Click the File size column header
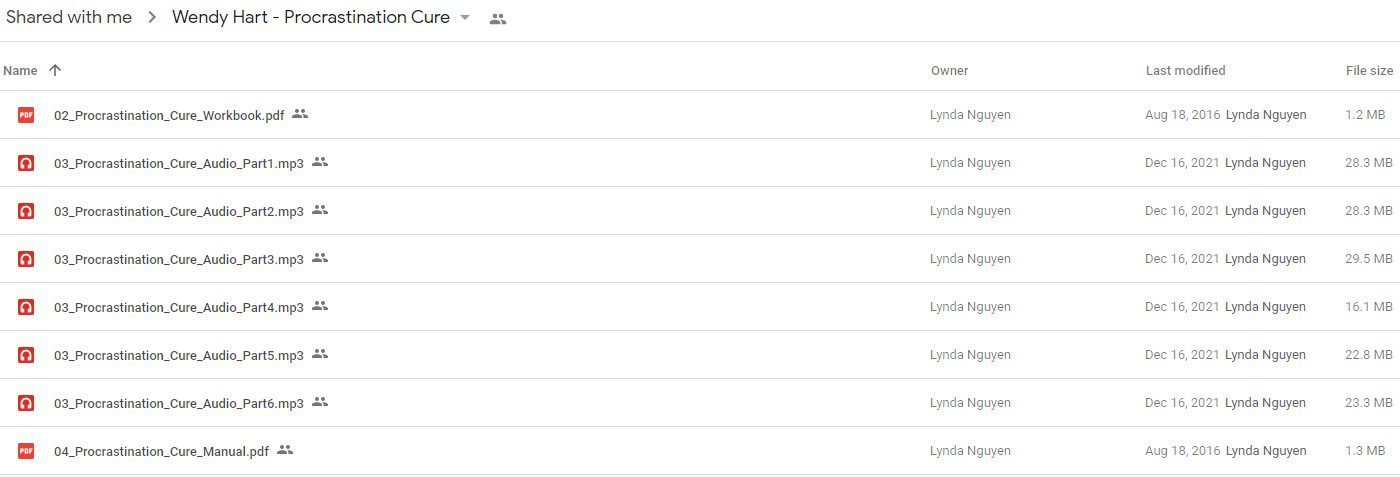This screenshot has height=477, width=1400. click(x=1369, y=71)
